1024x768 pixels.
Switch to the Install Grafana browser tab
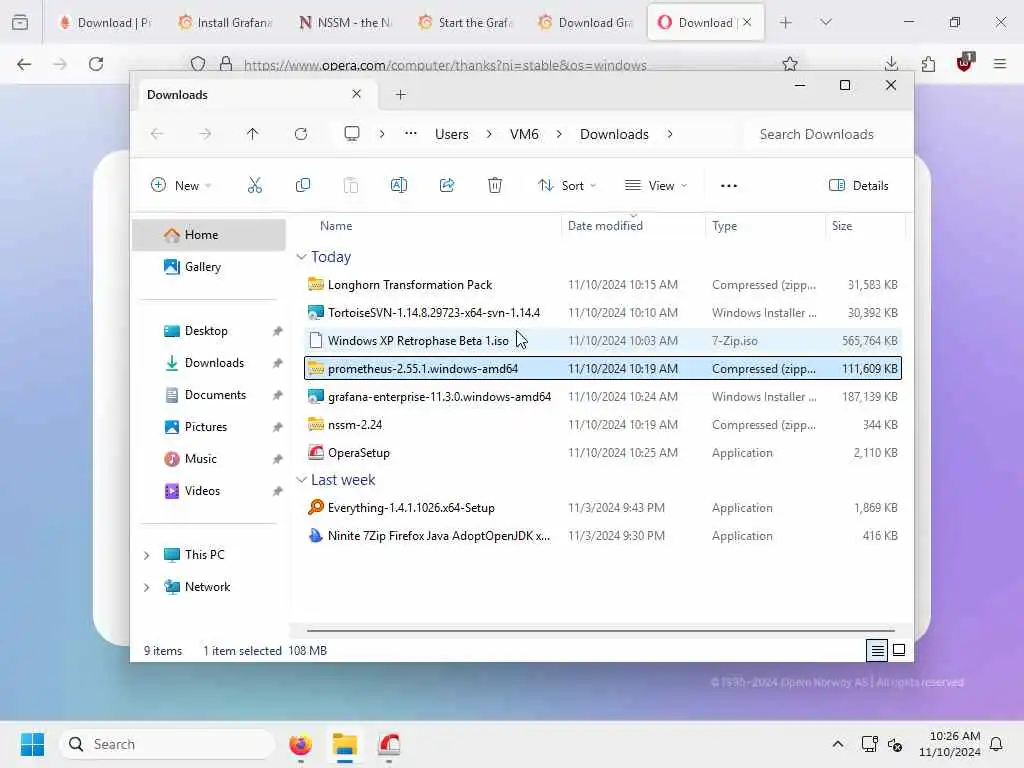coord(226,22)
